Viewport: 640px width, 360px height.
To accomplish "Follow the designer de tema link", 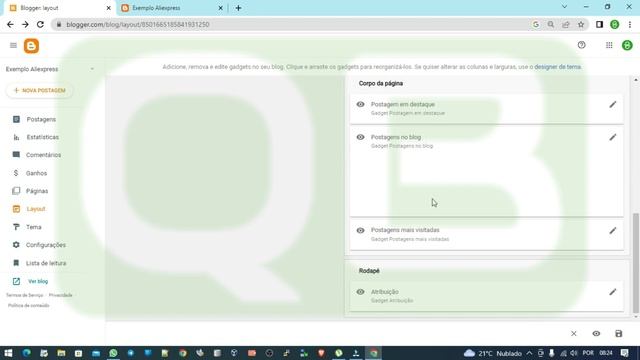I will tap(558, 67).
